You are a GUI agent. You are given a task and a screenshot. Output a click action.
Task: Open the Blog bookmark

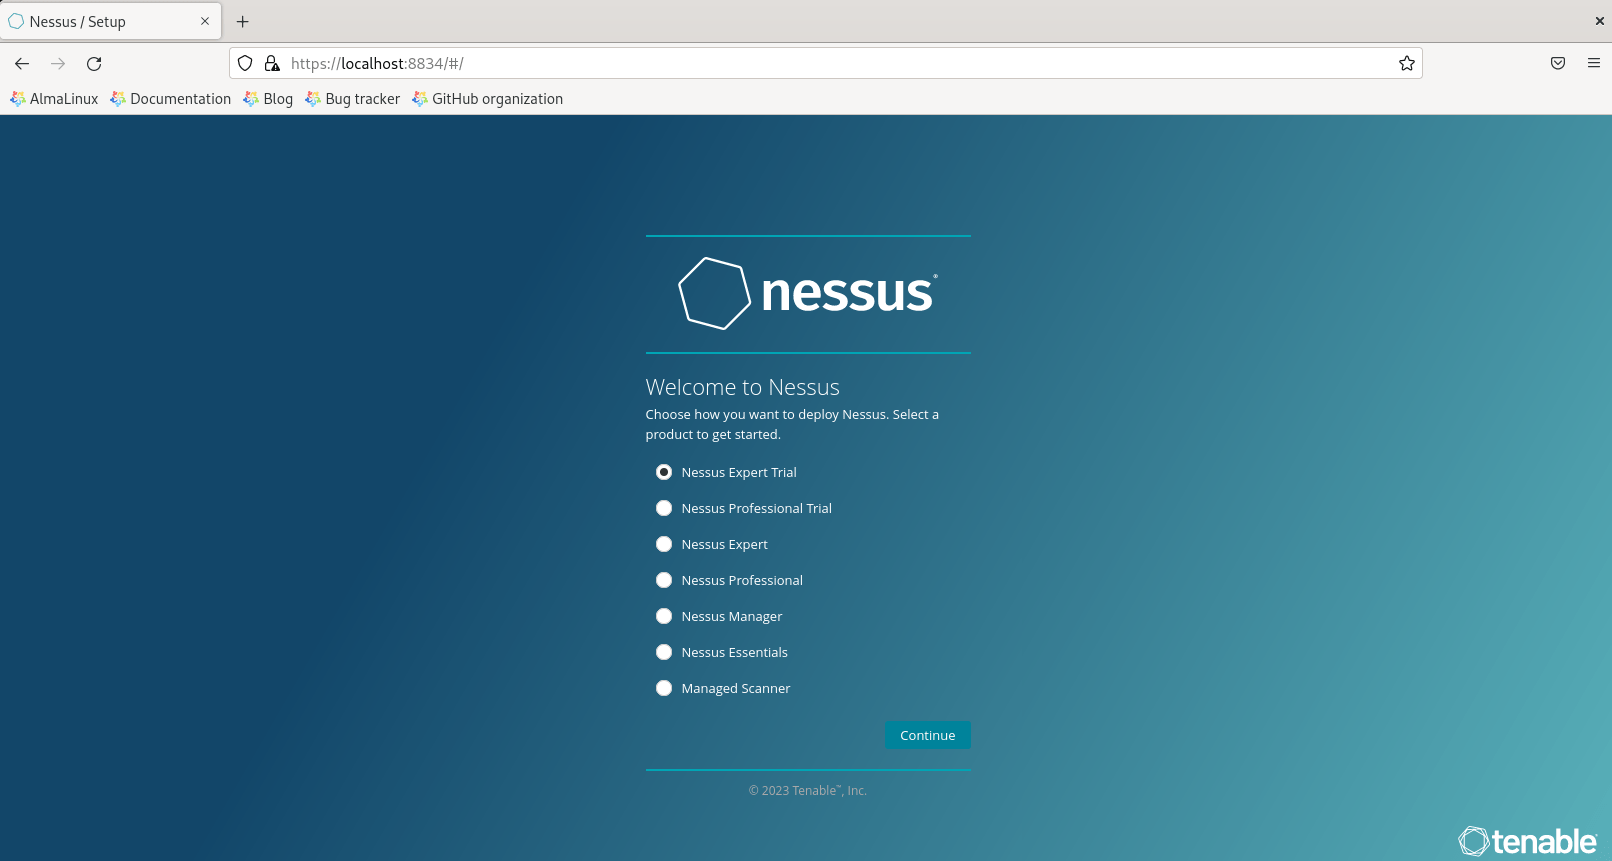(x=268, y=99)
